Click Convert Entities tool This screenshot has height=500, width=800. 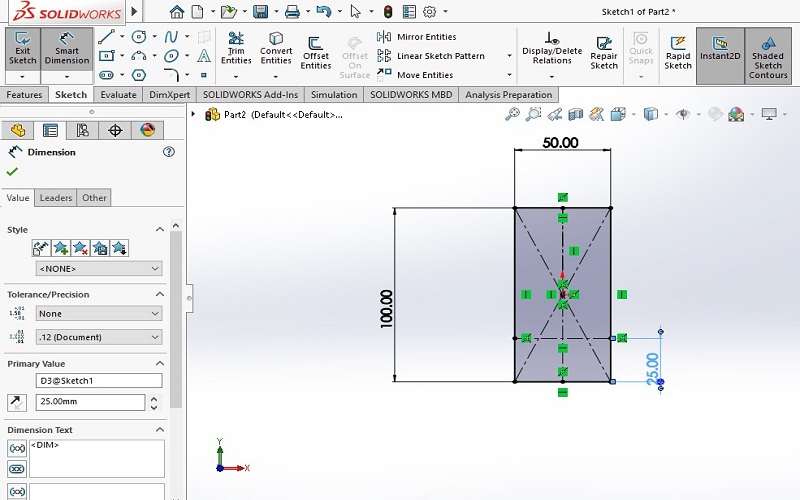[x=276, y=48]
